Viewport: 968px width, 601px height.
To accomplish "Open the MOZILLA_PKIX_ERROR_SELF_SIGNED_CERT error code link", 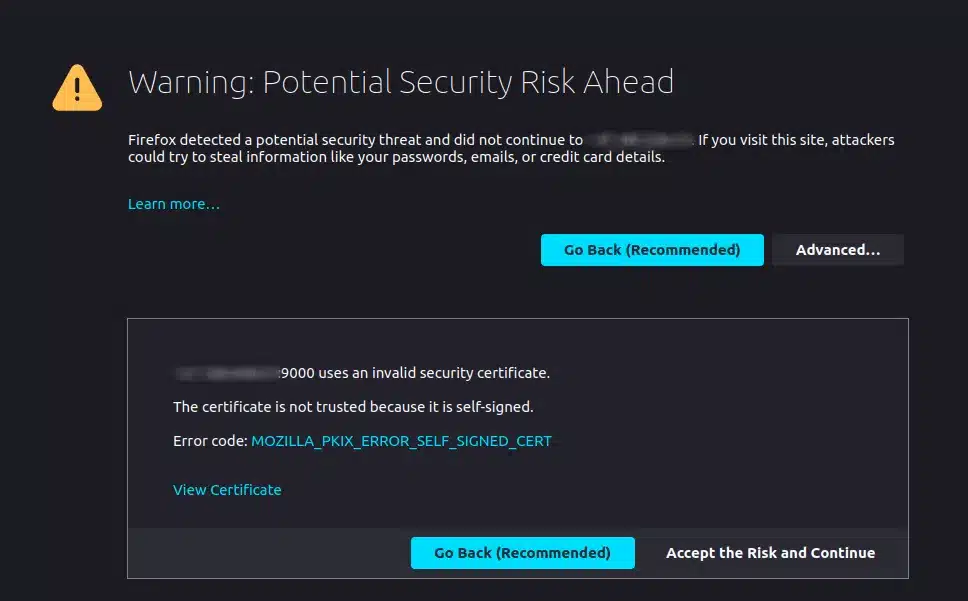I will click(x=401, y=441).
